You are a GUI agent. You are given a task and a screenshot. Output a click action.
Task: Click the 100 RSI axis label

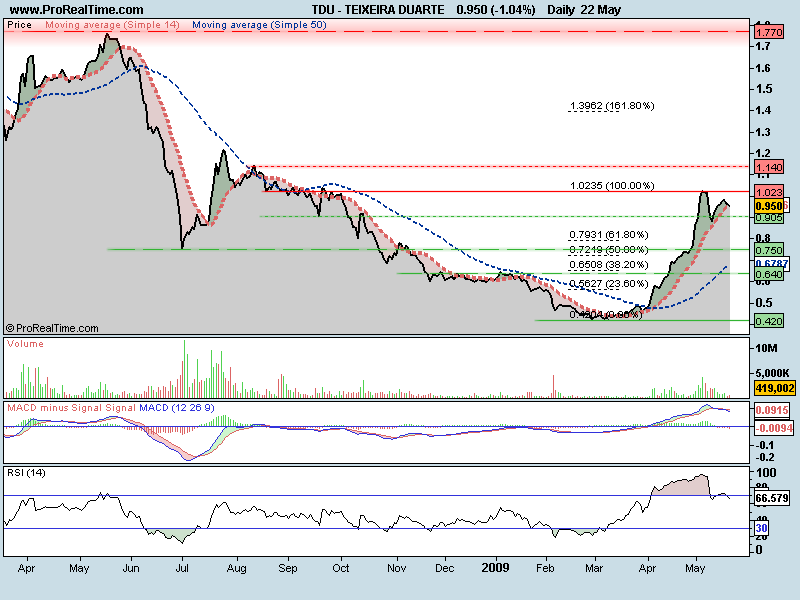click(766, 473)
